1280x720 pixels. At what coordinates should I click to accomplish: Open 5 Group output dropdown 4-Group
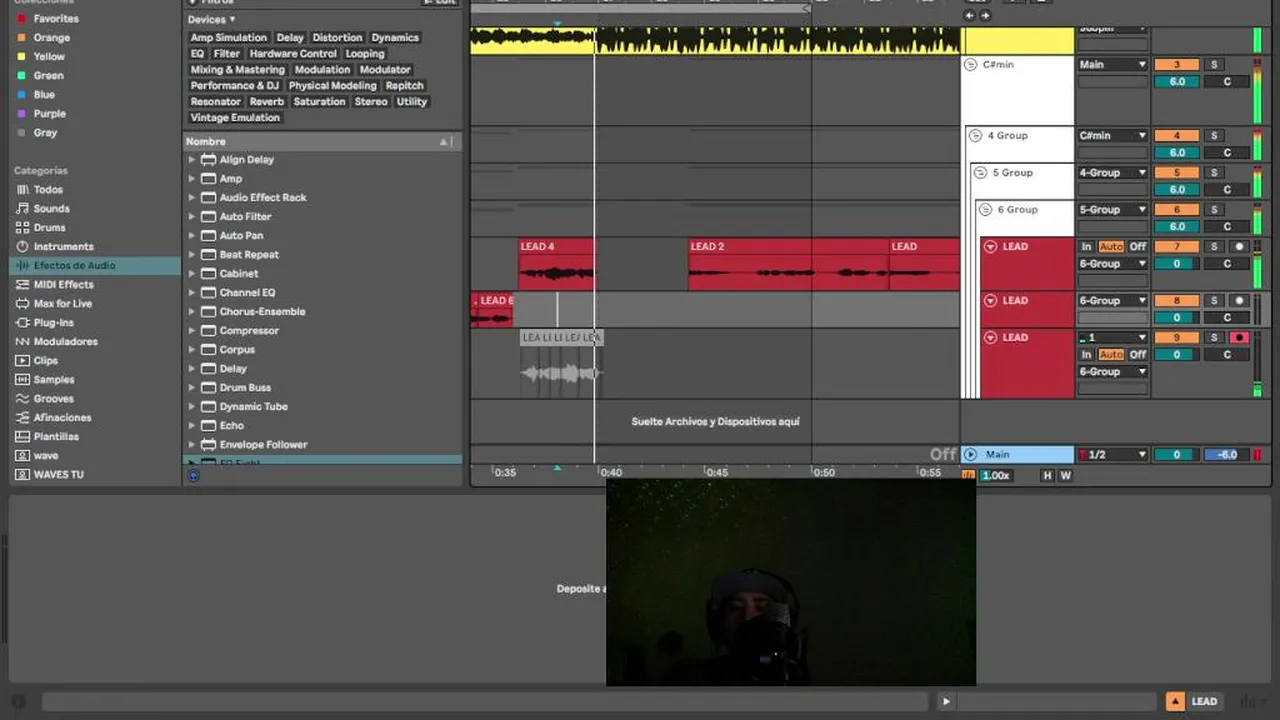pos(1112,173)
